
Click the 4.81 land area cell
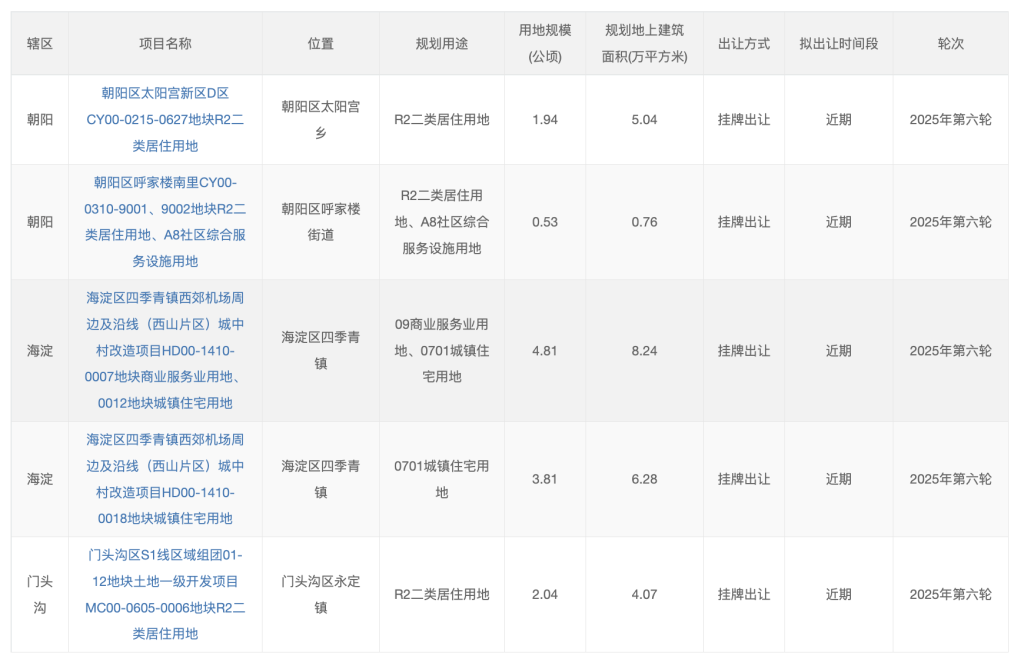click(x=545, y=350)
